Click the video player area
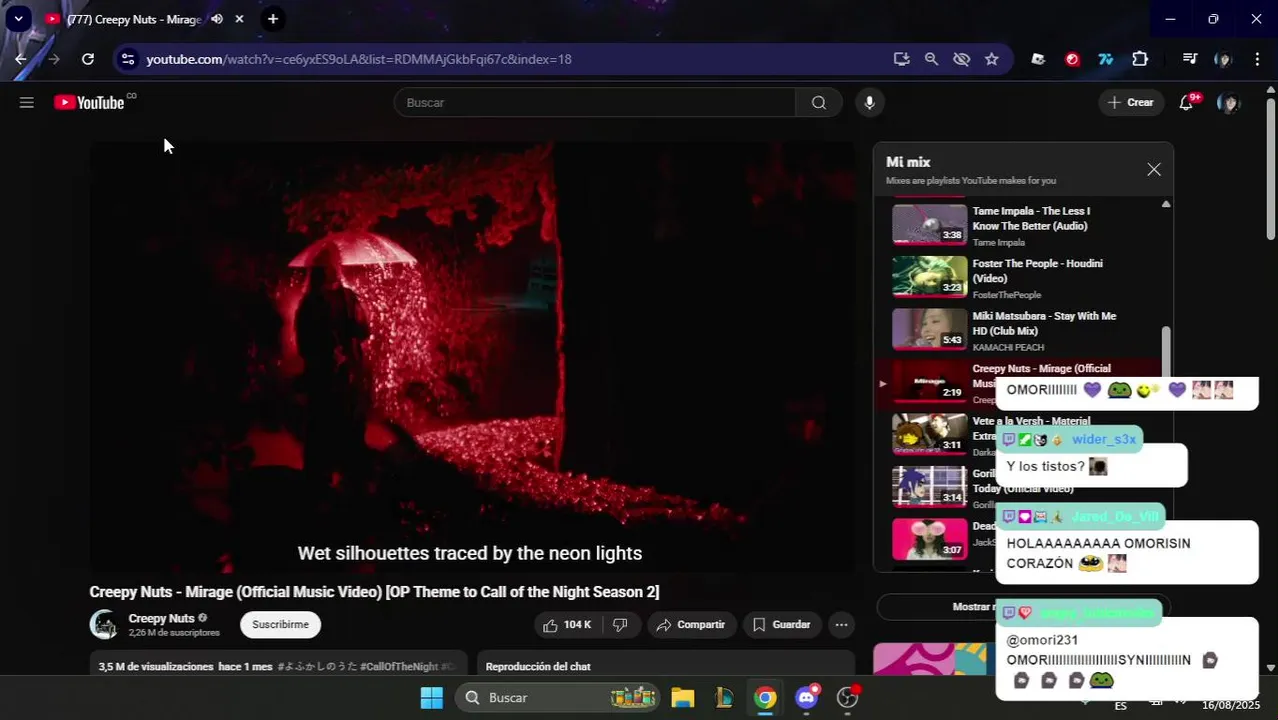 (472, 357)
